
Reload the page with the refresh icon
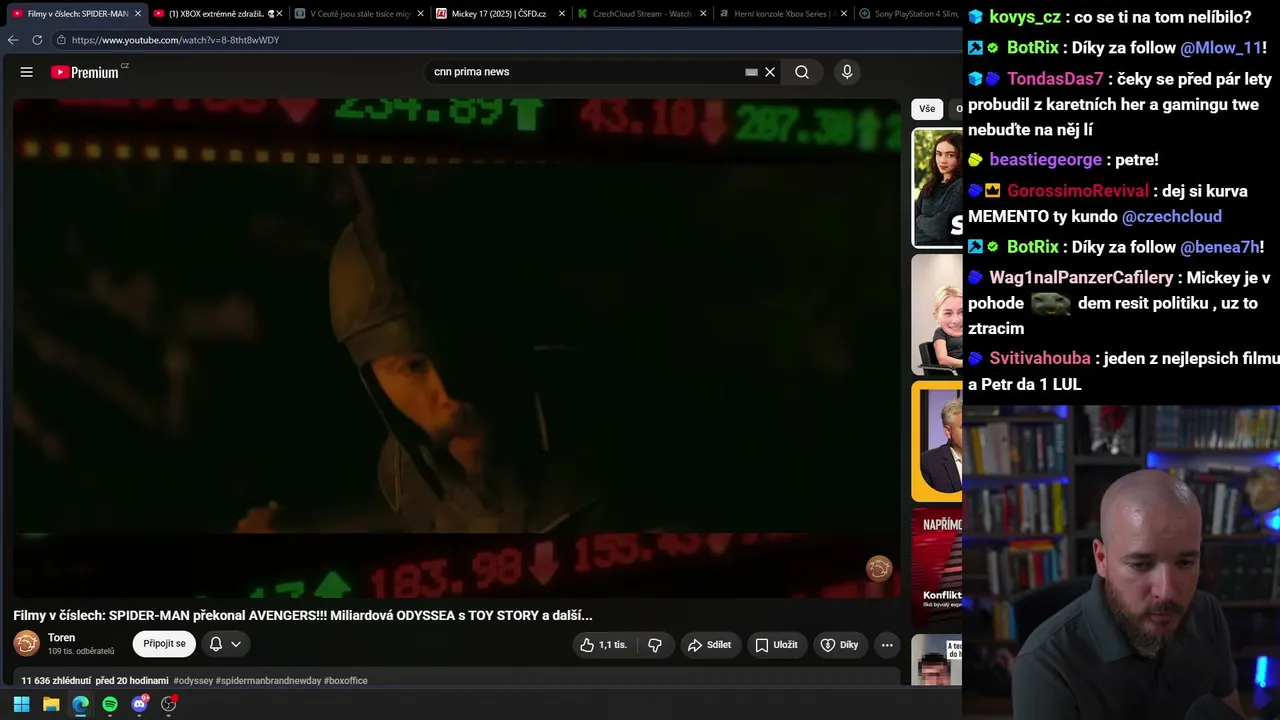pos(37,40)
